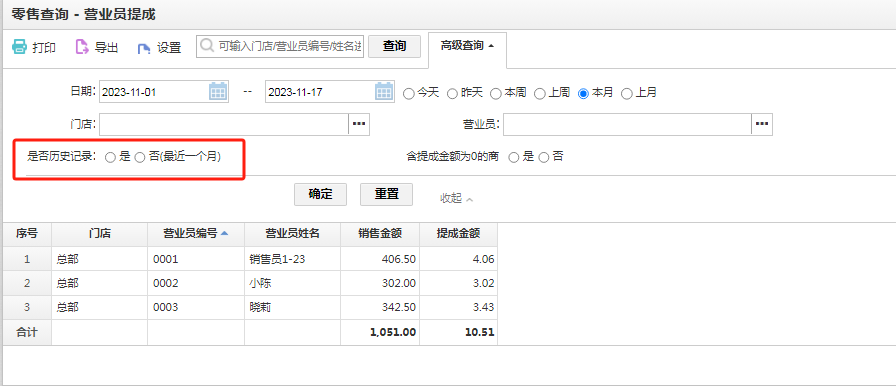This screenshot has height=386, width=896.
Task: Click sales amount 406.50
Action: point(380,259)
